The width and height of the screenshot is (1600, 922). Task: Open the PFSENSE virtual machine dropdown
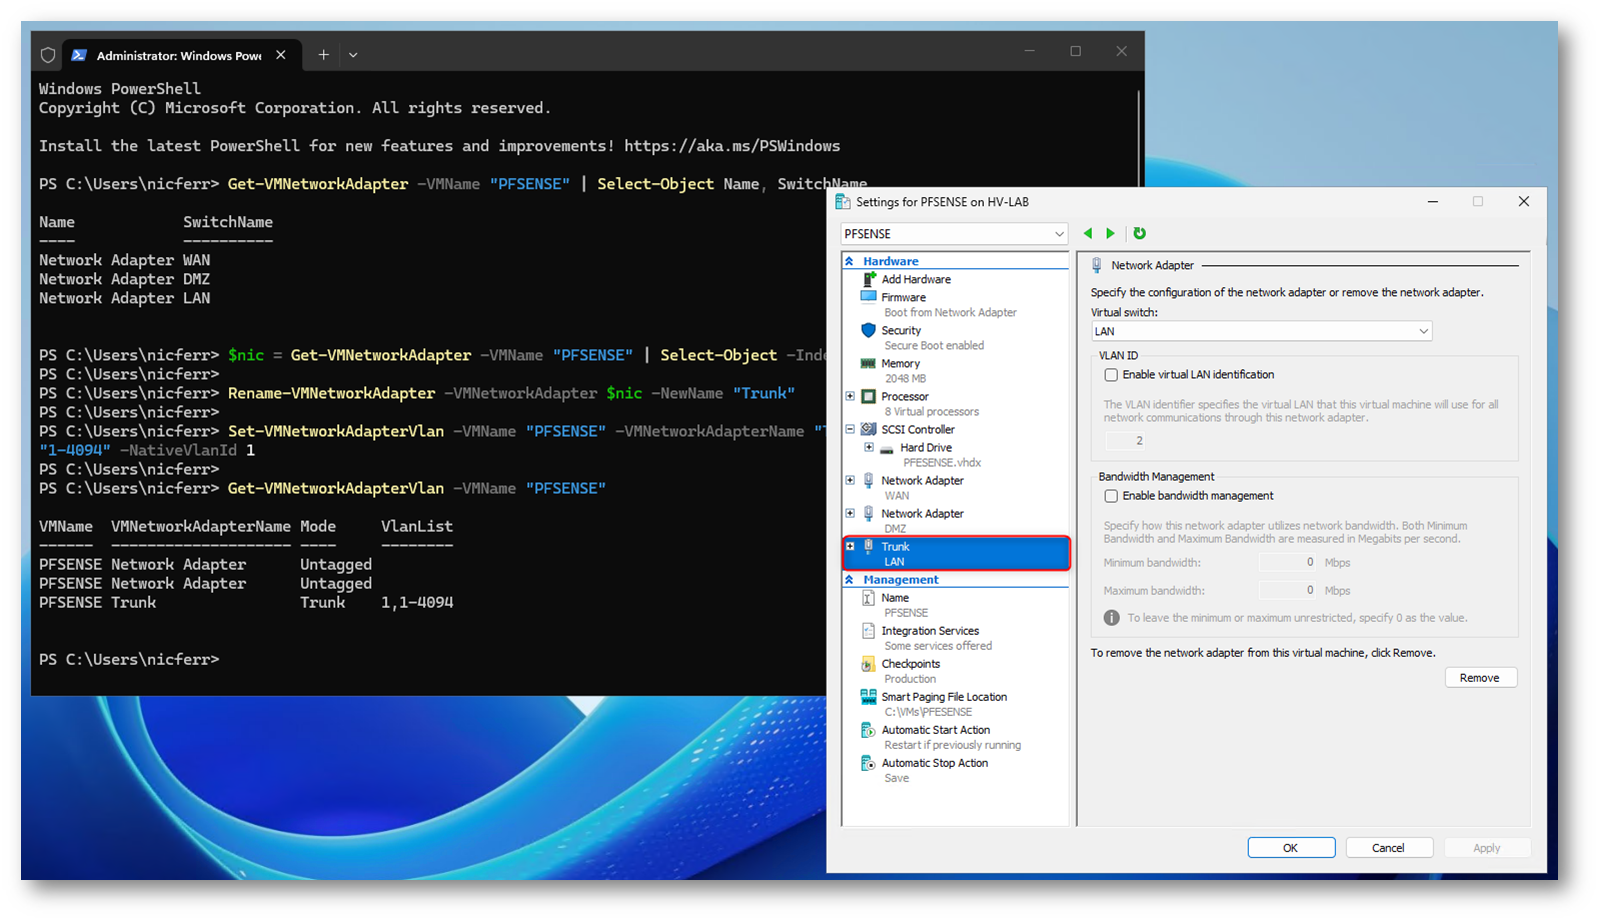tap(954, 234)
